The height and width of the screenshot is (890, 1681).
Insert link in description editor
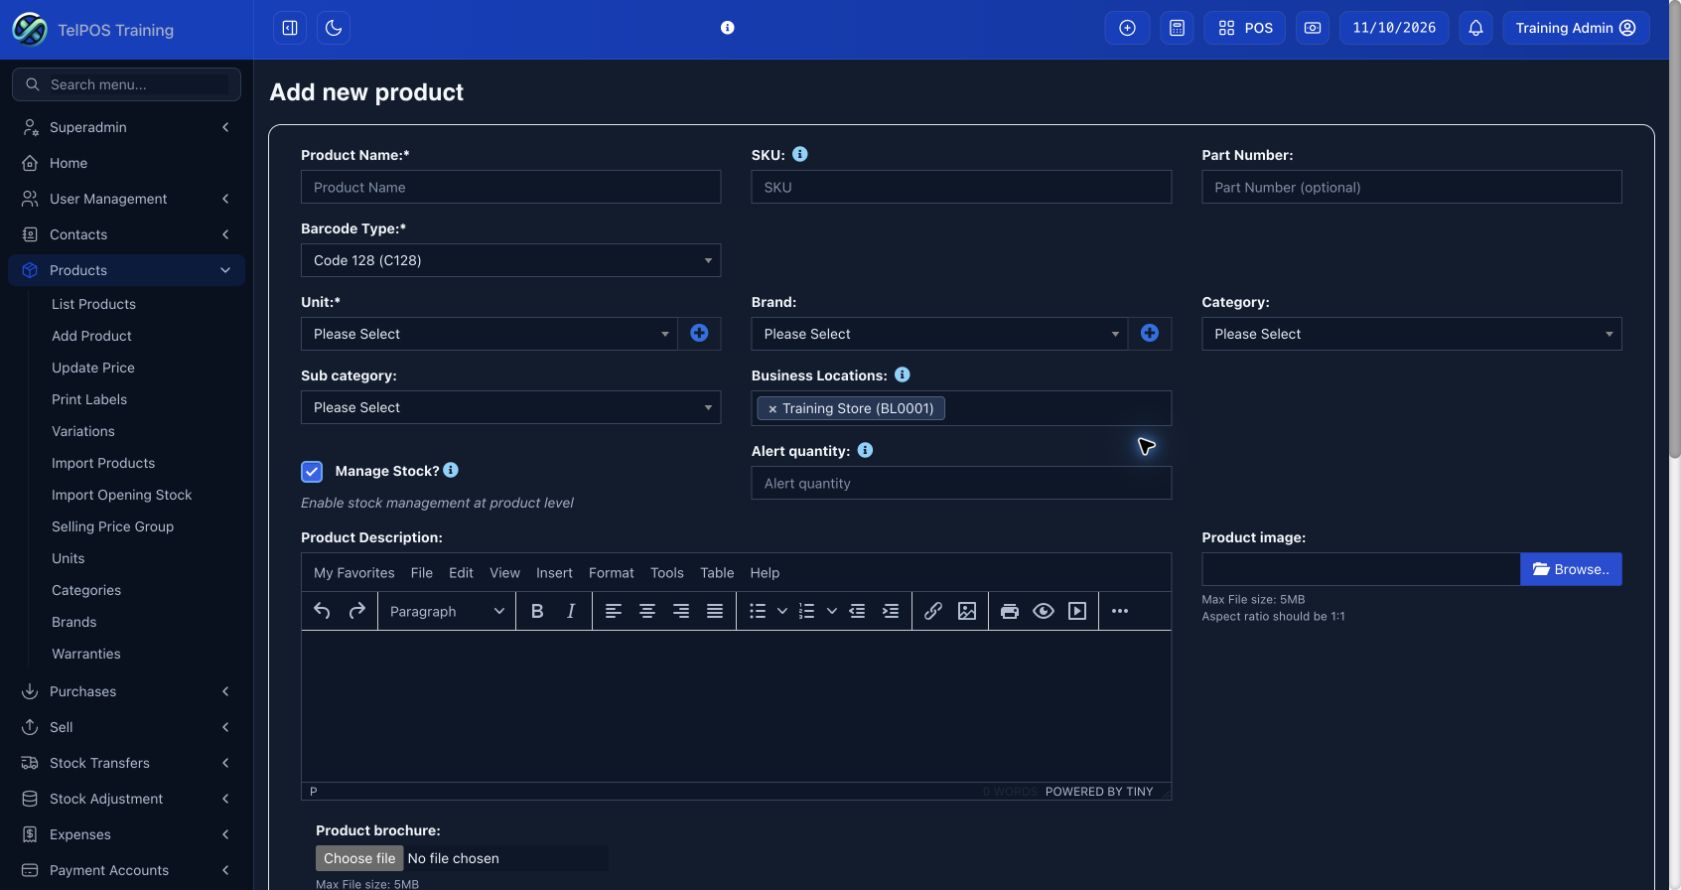click(933, 611)
